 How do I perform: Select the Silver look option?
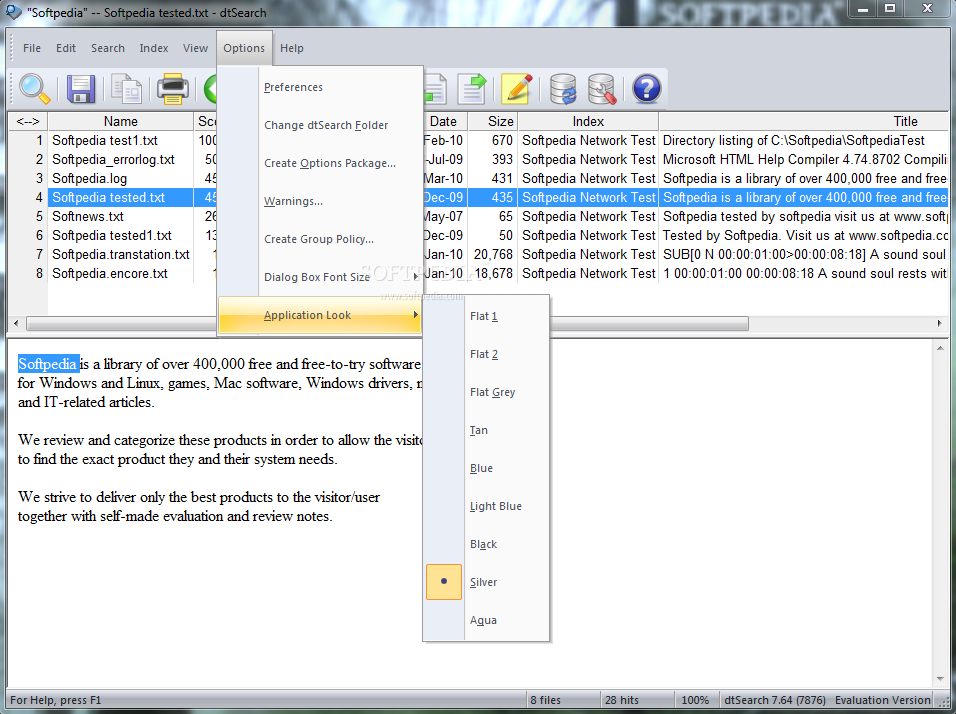click(x=487, y=582)
